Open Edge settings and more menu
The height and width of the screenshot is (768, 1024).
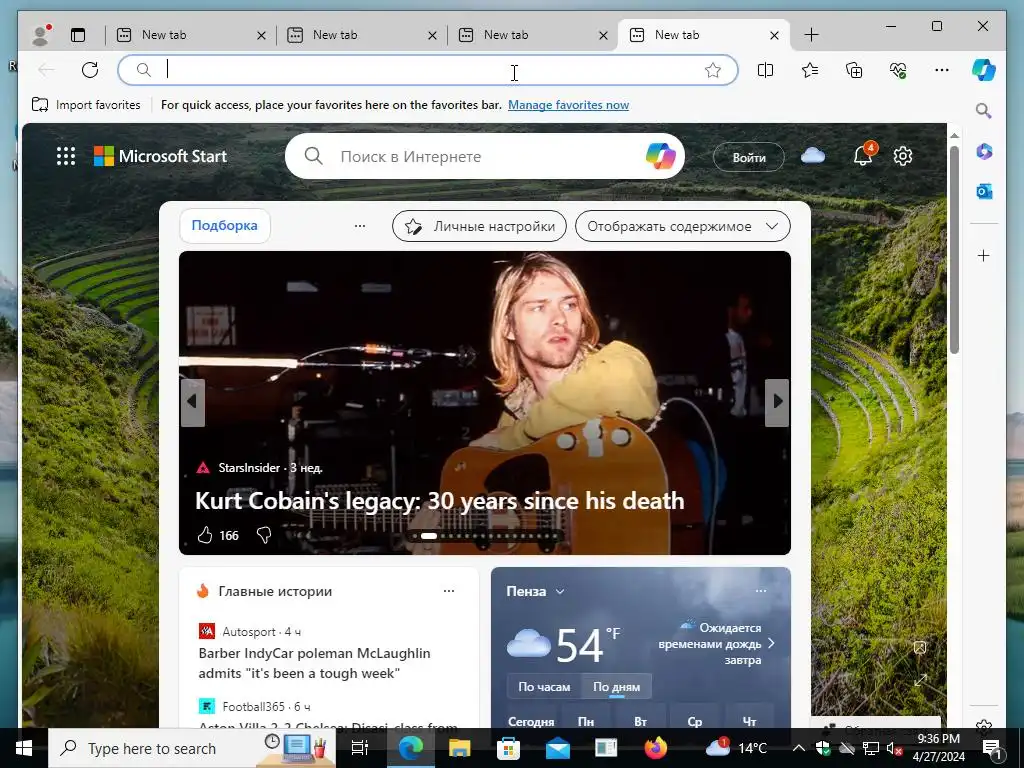coord(942,70)
